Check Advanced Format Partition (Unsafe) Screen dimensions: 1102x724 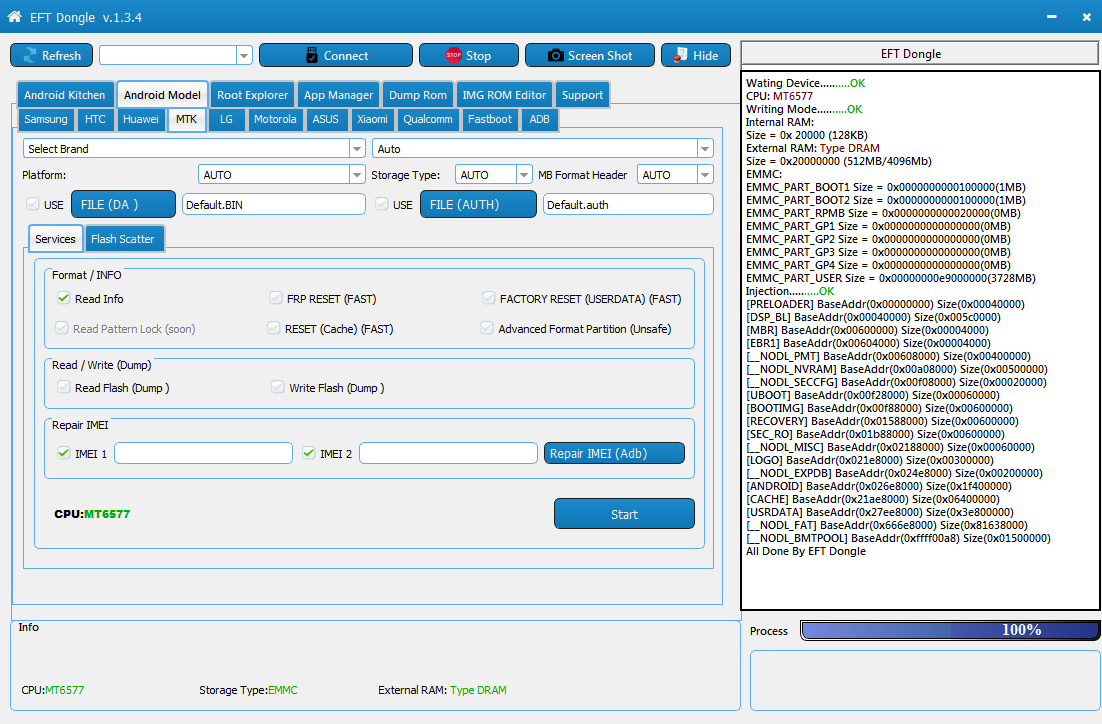[486, 328]
